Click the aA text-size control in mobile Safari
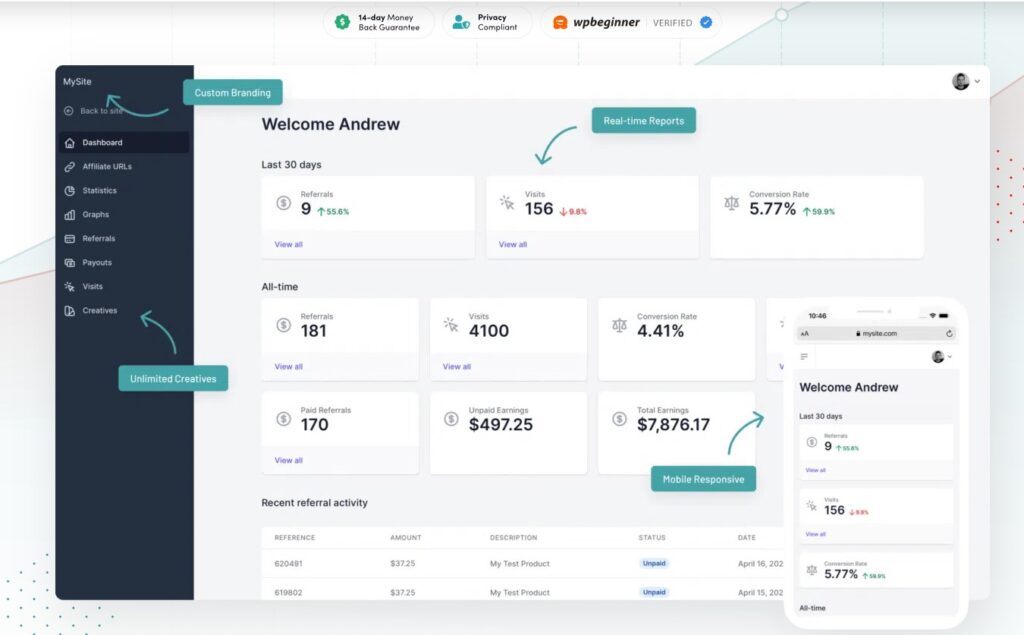This screenshot has height=635, width=1024. coord(804,334)
